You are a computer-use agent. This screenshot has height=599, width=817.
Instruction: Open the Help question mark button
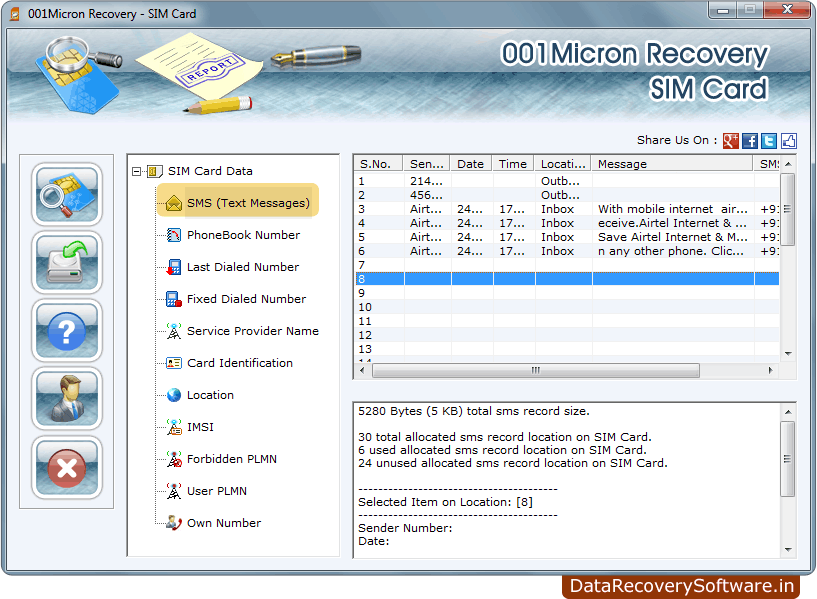click(x=67, y=331)
